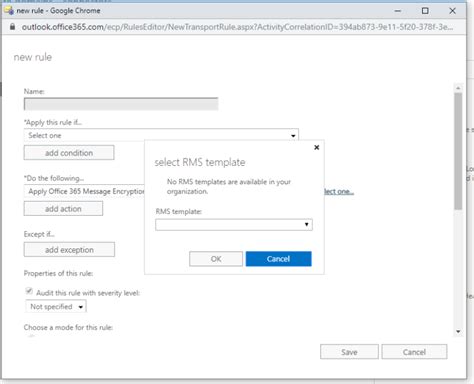Screen dimensions: 474x384
Task: Cancel the new rule window
Action: pyautogui.click(x=414, y=352)
